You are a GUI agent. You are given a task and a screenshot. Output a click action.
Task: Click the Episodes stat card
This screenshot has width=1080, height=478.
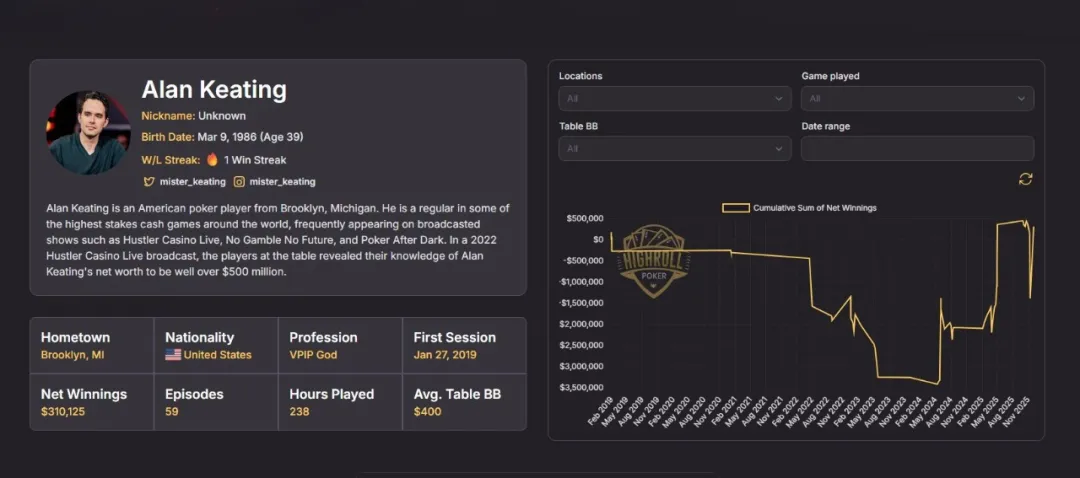pos(216,402)
